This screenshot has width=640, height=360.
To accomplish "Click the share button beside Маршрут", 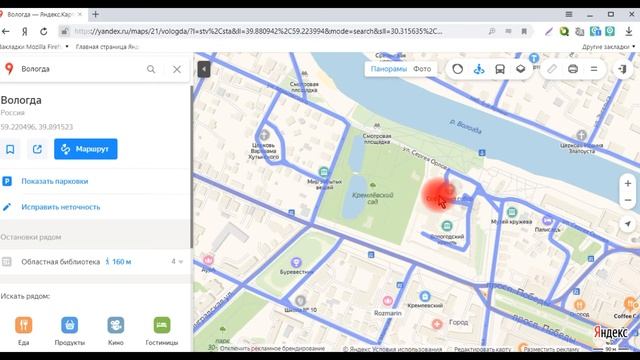I will coord(37,149).
